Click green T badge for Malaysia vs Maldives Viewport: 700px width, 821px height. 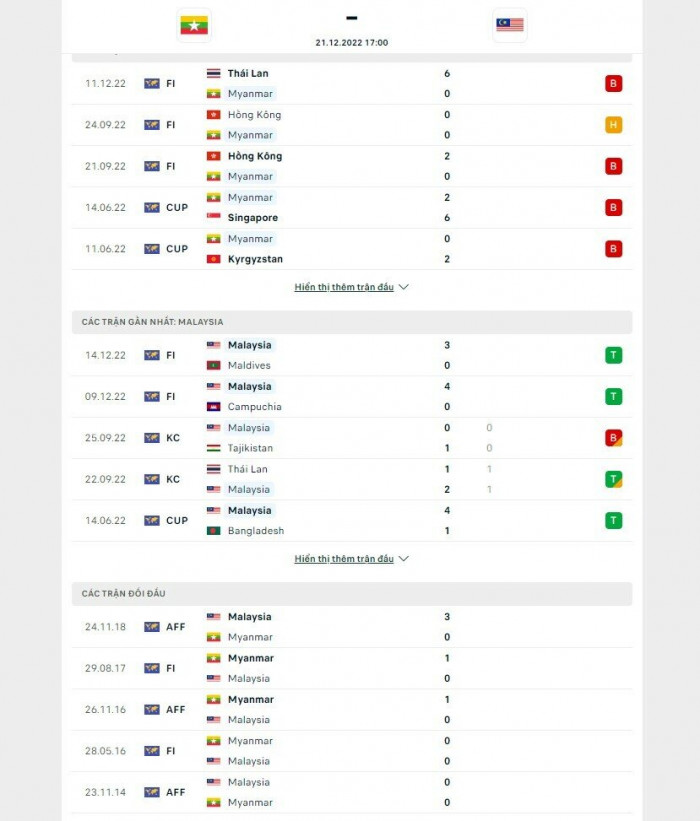(x=613, y=355)
